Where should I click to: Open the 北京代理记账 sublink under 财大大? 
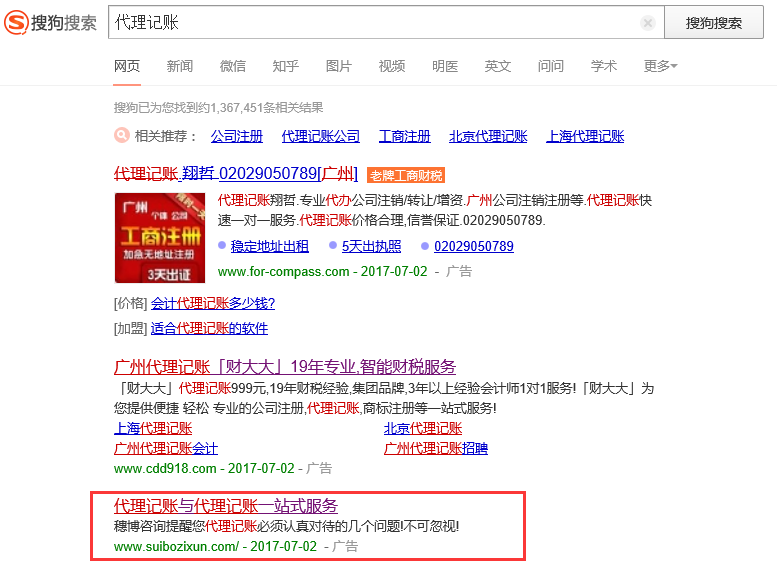coord(423,428)
